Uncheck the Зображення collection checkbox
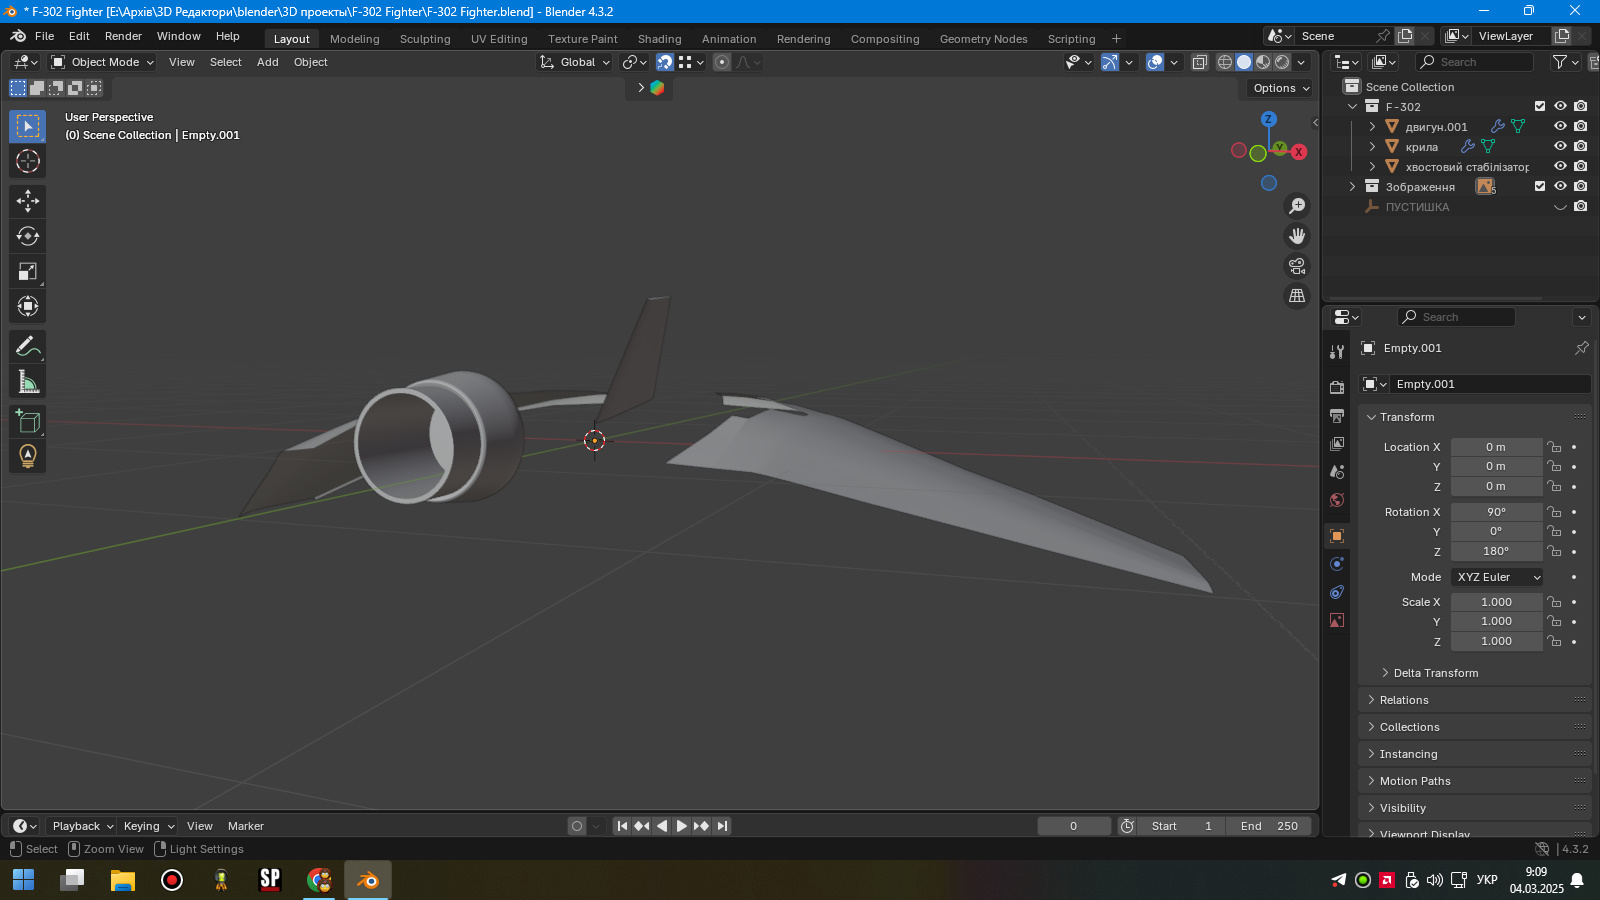1600x900 pixels. 1540,186
